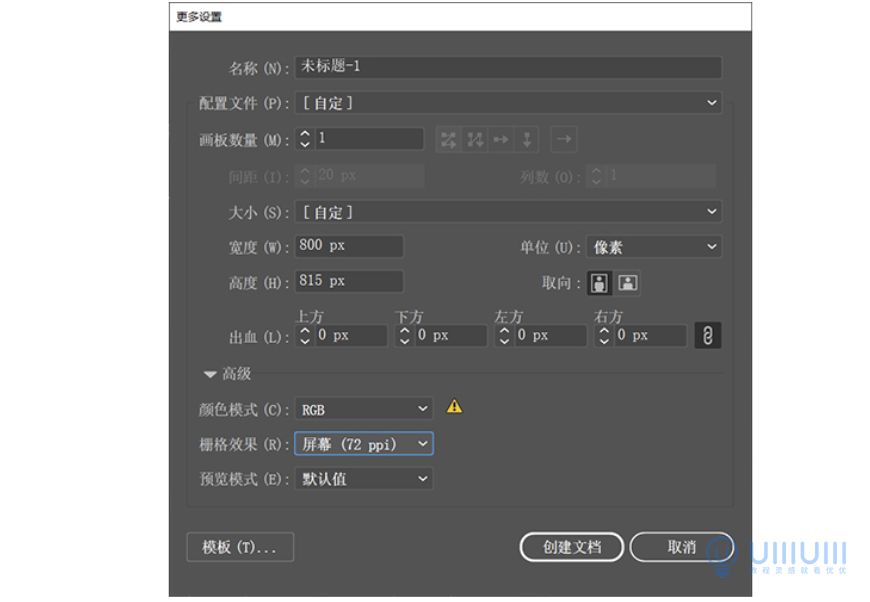Collapse the 高级 advanced section triangle
The width and height of the screenshot is (870, 602).
[210, 374]
